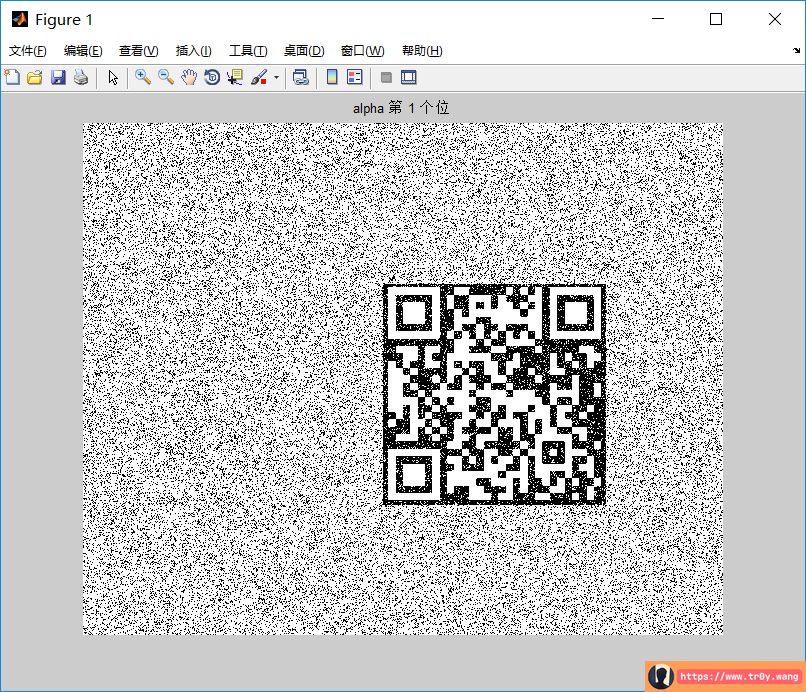Screen dimensions: 806x692
Task: Activate the Rotate 3D tool
Action: point(212,77)
